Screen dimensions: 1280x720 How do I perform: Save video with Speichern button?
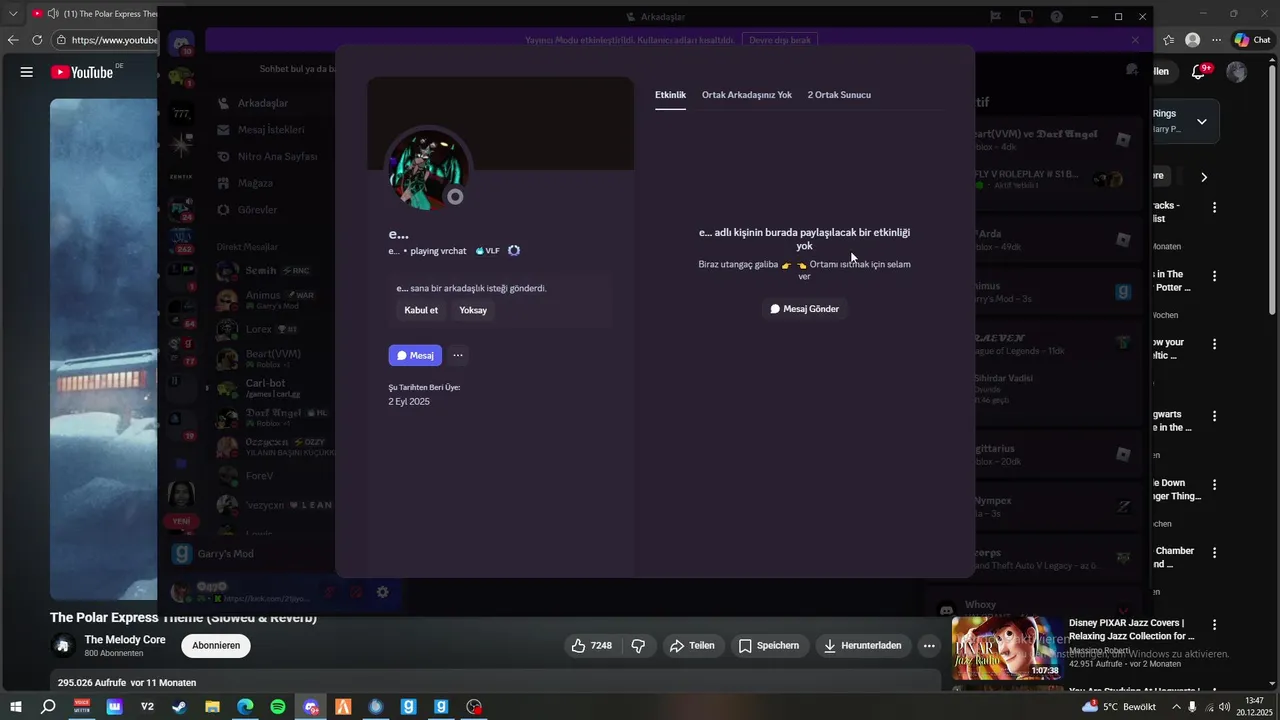[x=768, y=646]
